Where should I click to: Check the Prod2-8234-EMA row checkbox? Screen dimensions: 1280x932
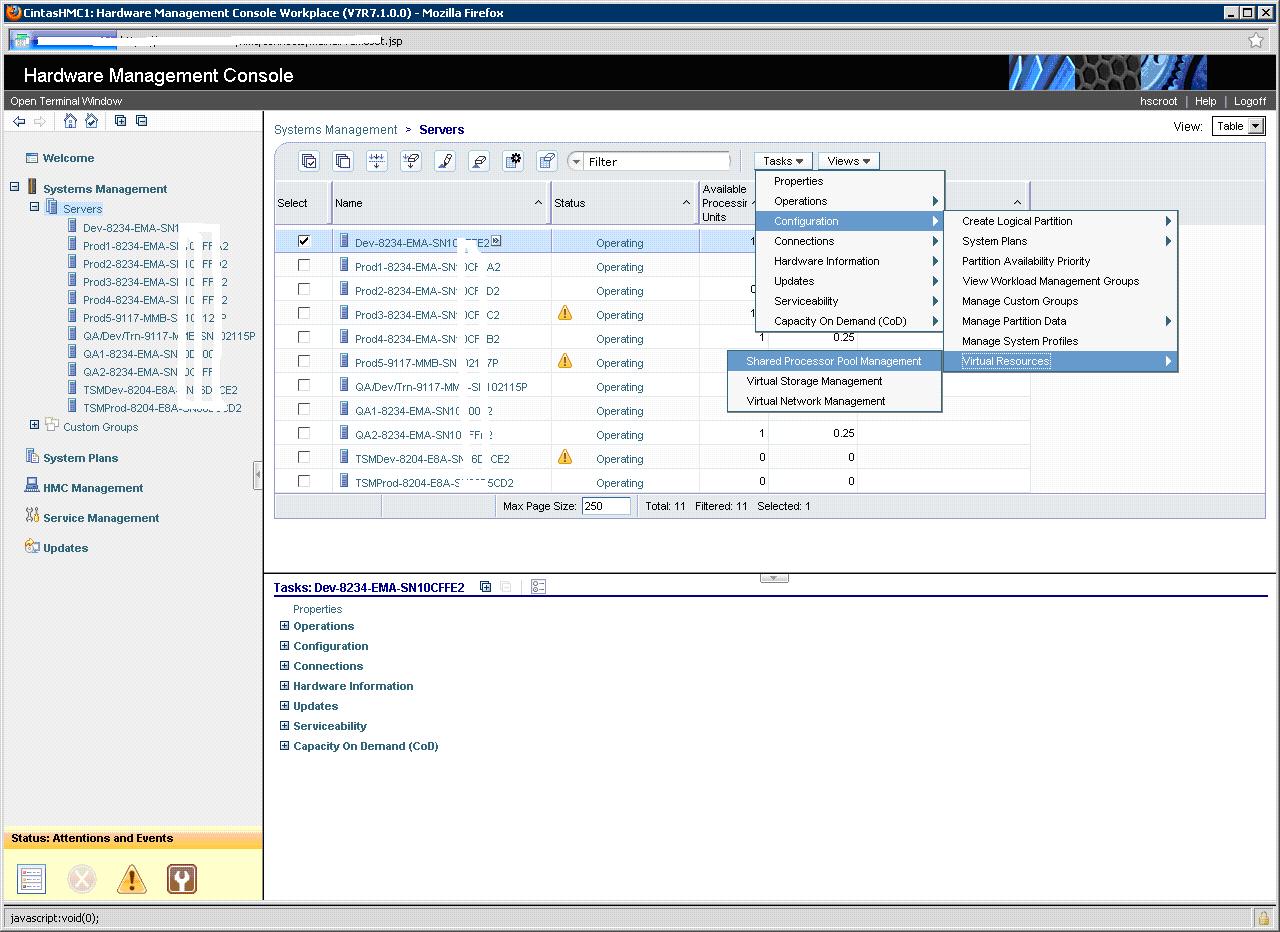coord(304,290)
